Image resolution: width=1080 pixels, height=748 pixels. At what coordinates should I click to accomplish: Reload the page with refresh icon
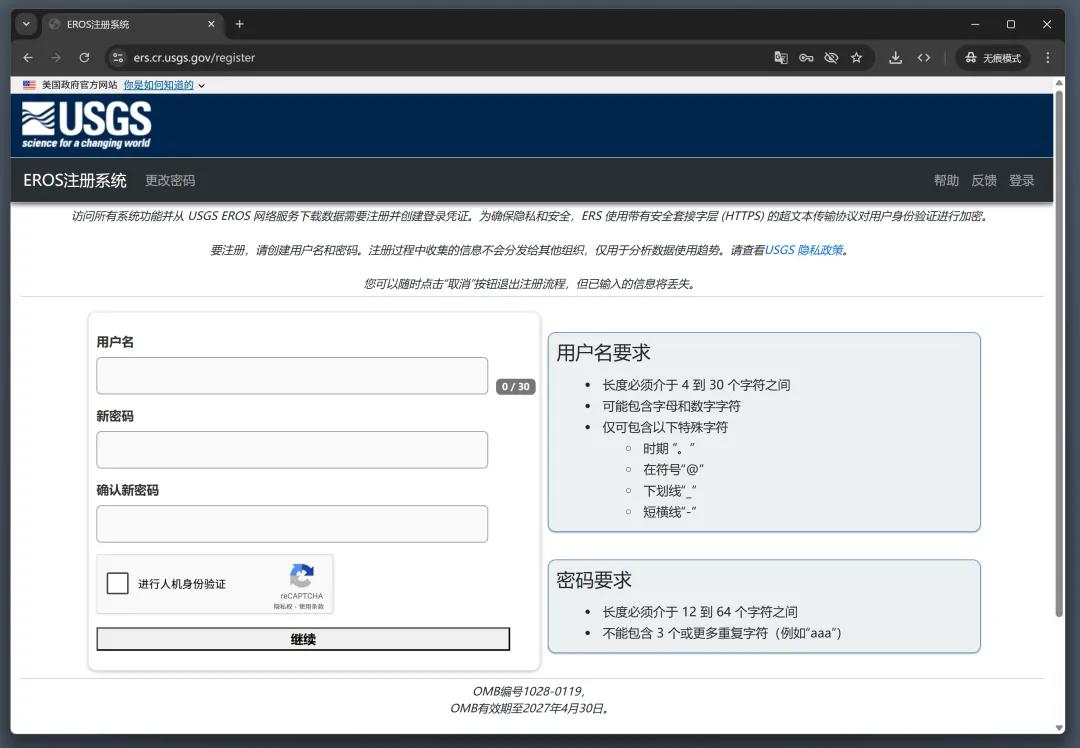point(84,58)
